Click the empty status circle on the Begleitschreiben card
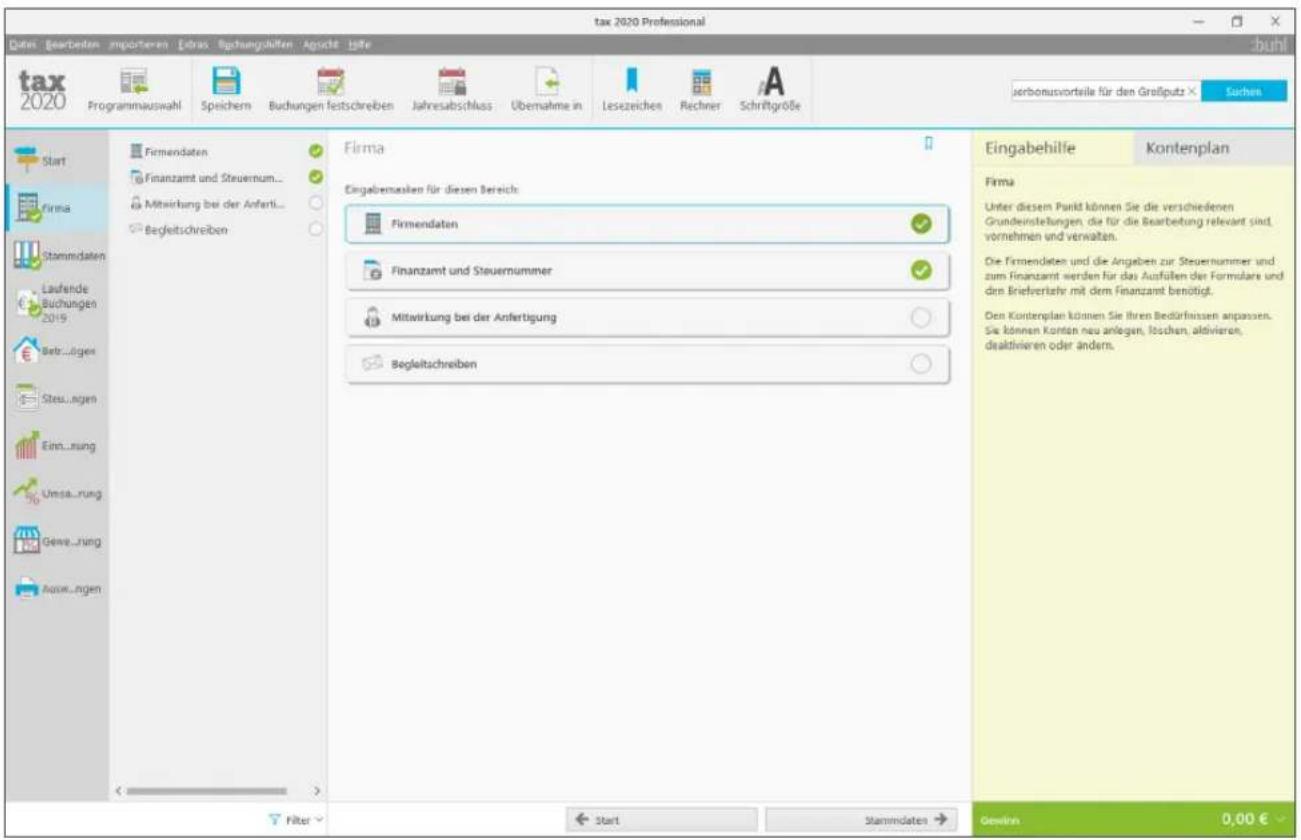The width and height of the screenshot is (1301, 840). pos(922,364)
